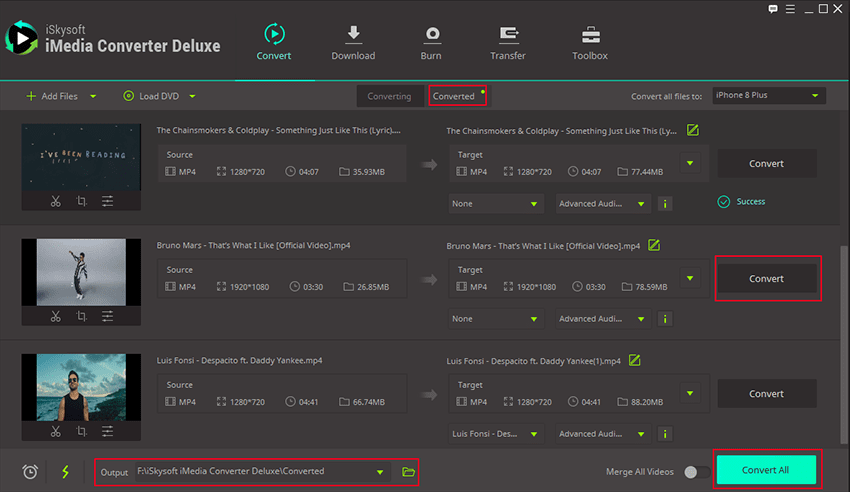Open the iPhone 8 Plus format dropdown
850x492 pixels.
769,95
